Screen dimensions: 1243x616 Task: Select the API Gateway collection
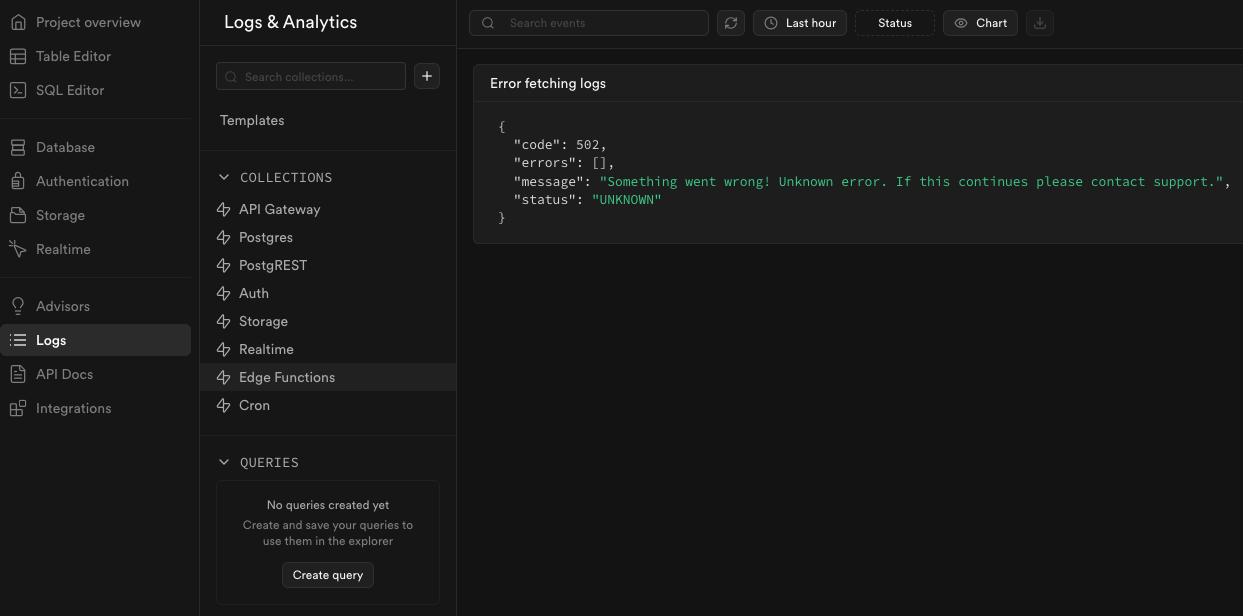click(x=279, y=209)
